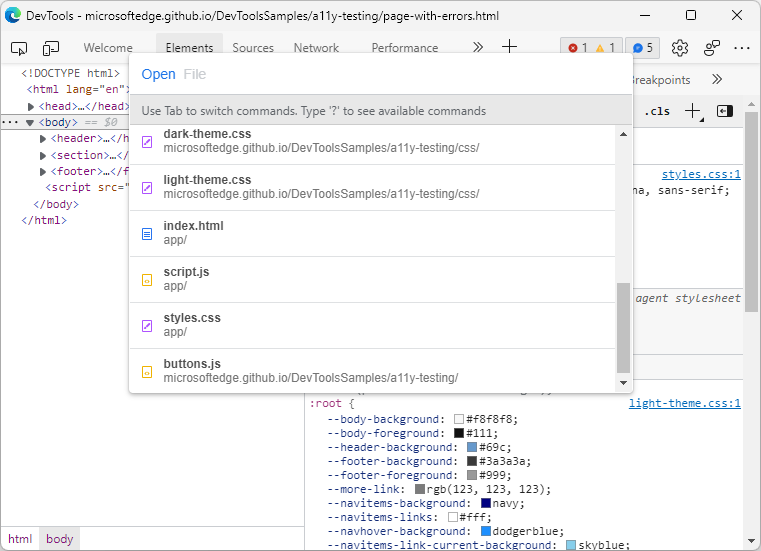
Task: Click the Styles pane scrollbar down arrow
Action: [x=751, y=541]
